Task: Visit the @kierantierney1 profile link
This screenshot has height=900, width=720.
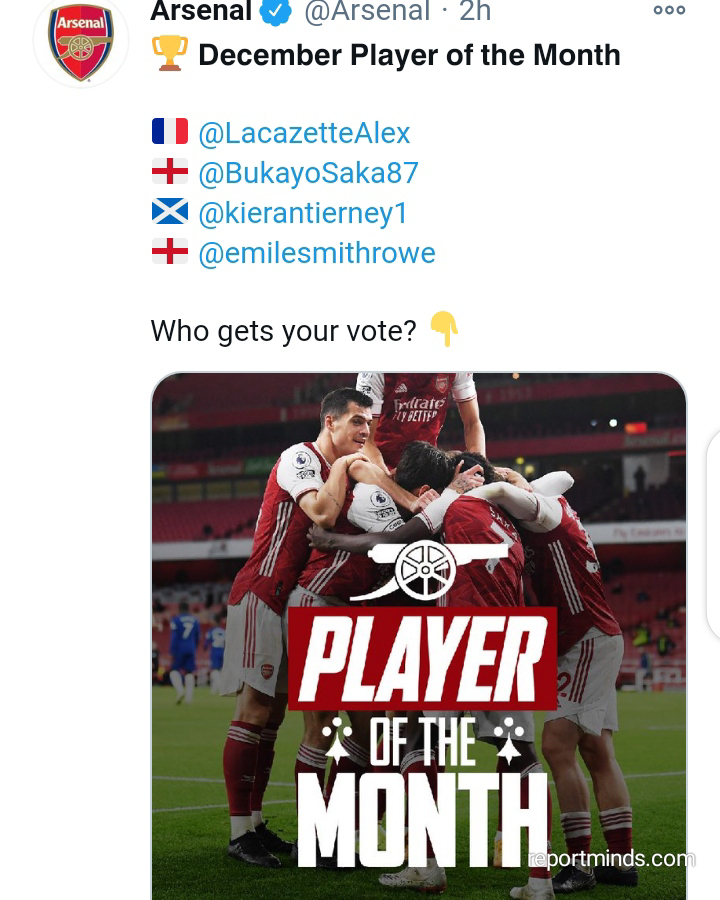Action: [x=303, y=213]
